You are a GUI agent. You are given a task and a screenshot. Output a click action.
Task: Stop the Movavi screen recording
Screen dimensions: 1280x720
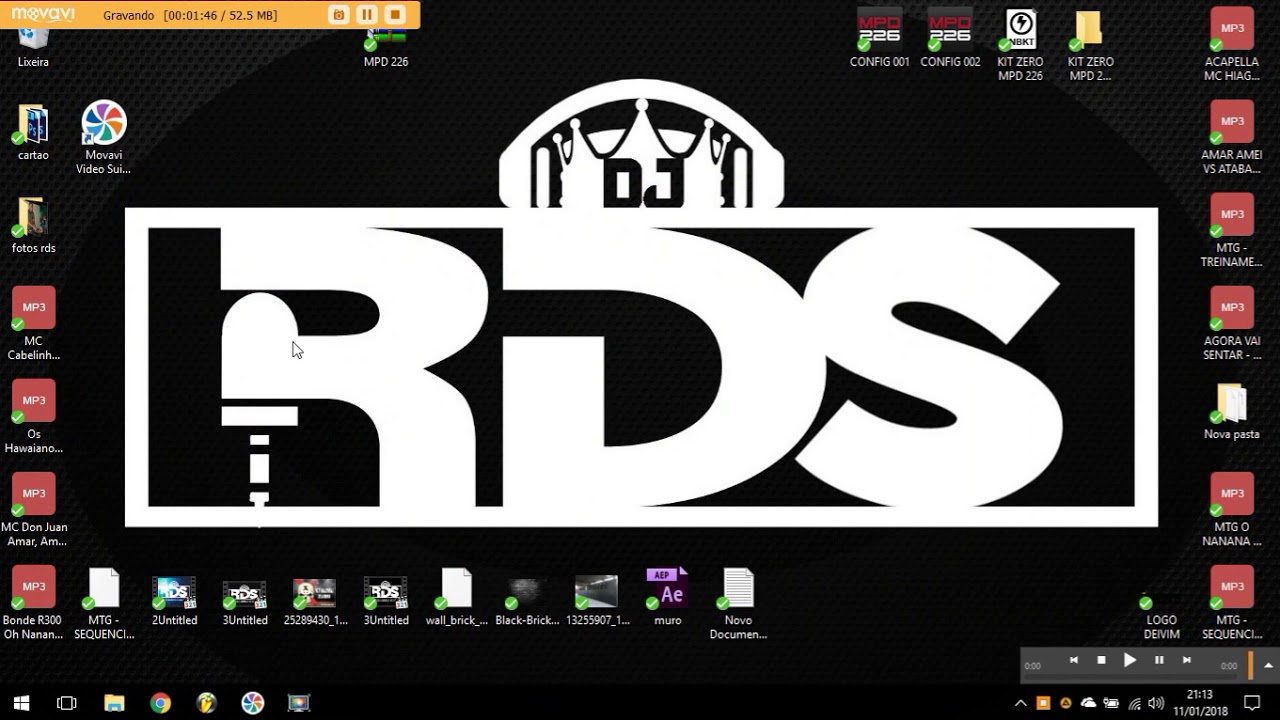tap(395, 15)
